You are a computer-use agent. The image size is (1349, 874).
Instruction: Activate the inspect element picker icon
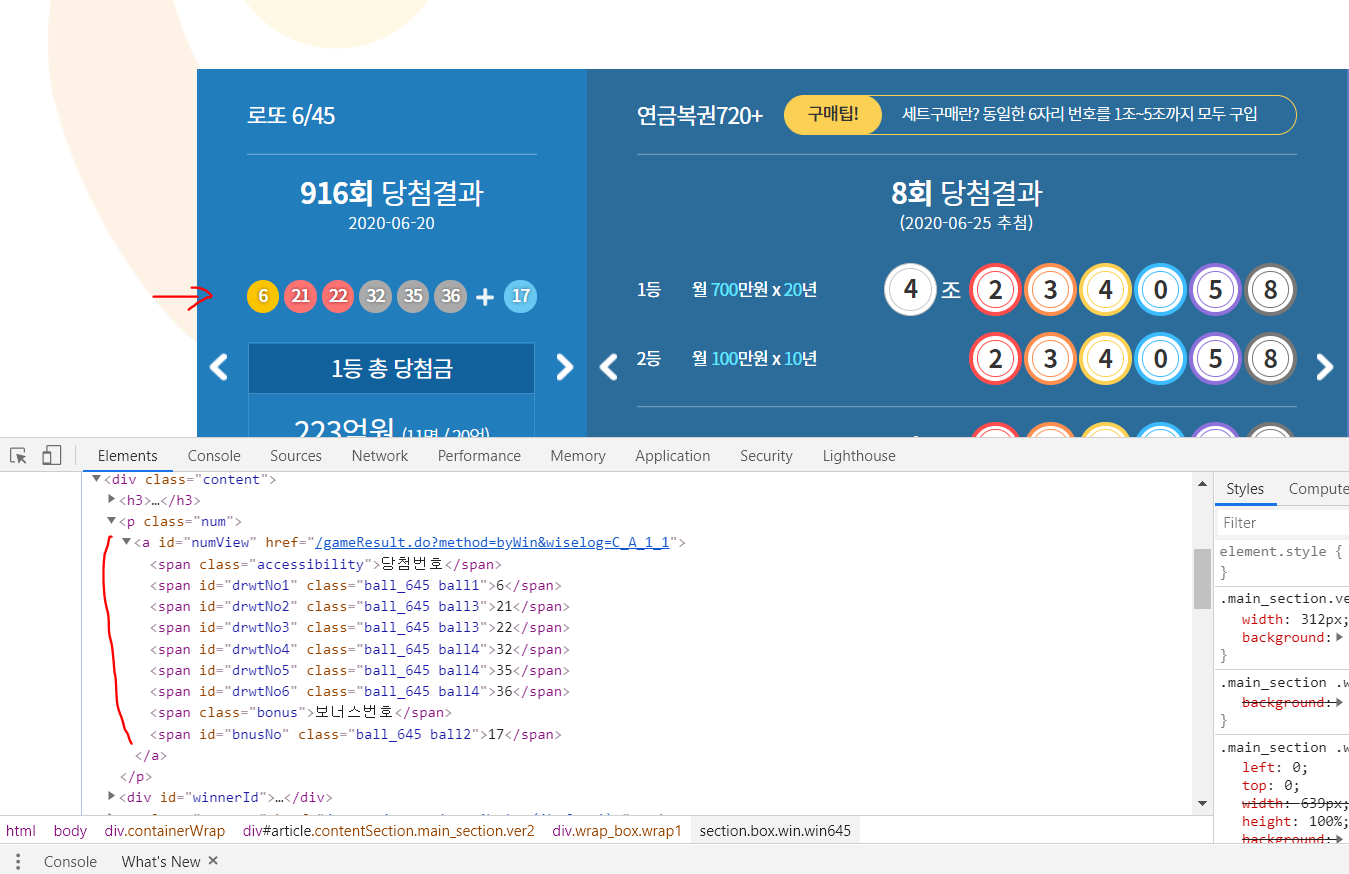[18, 456]
